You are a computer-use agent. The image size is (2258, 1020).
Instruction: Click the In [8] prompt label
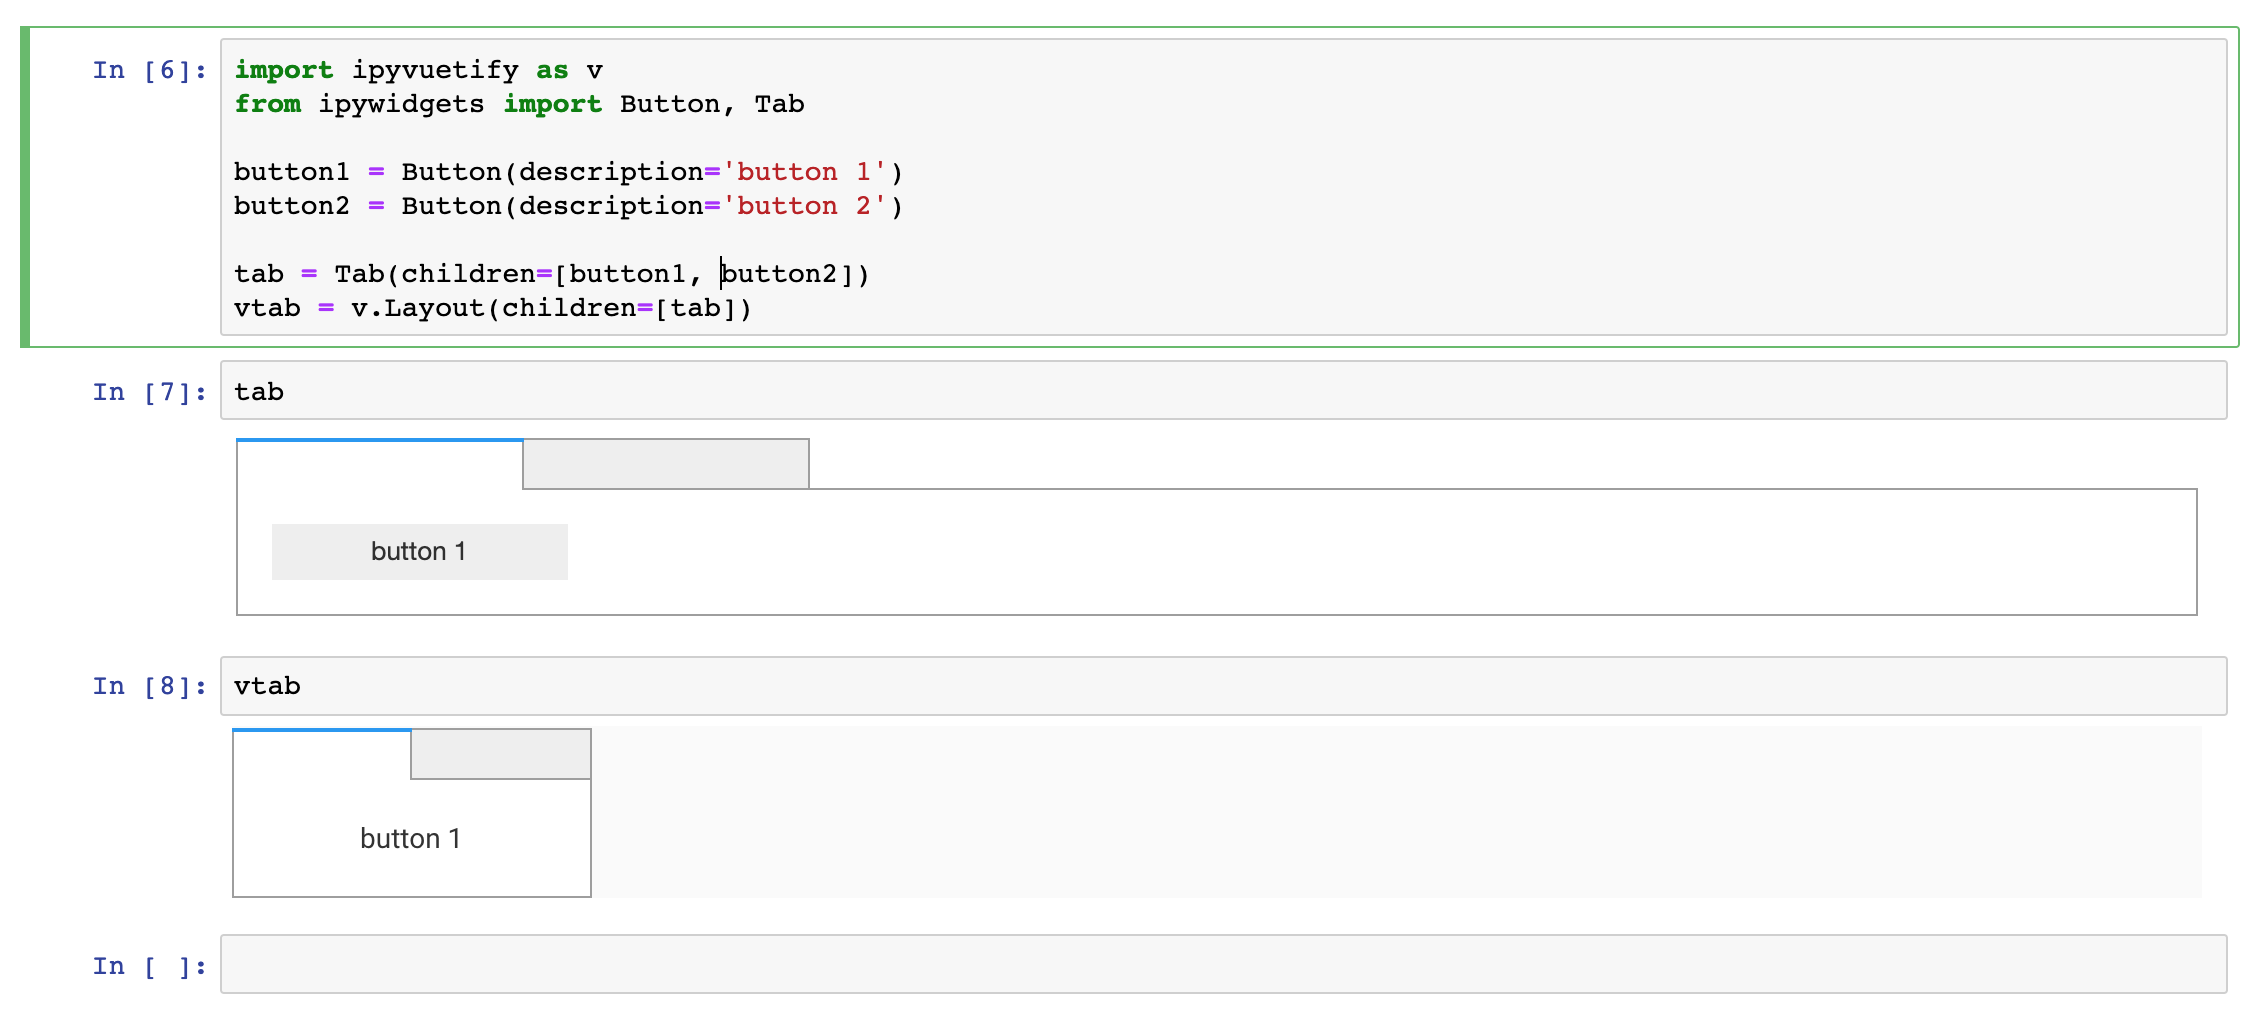point(147,685)
